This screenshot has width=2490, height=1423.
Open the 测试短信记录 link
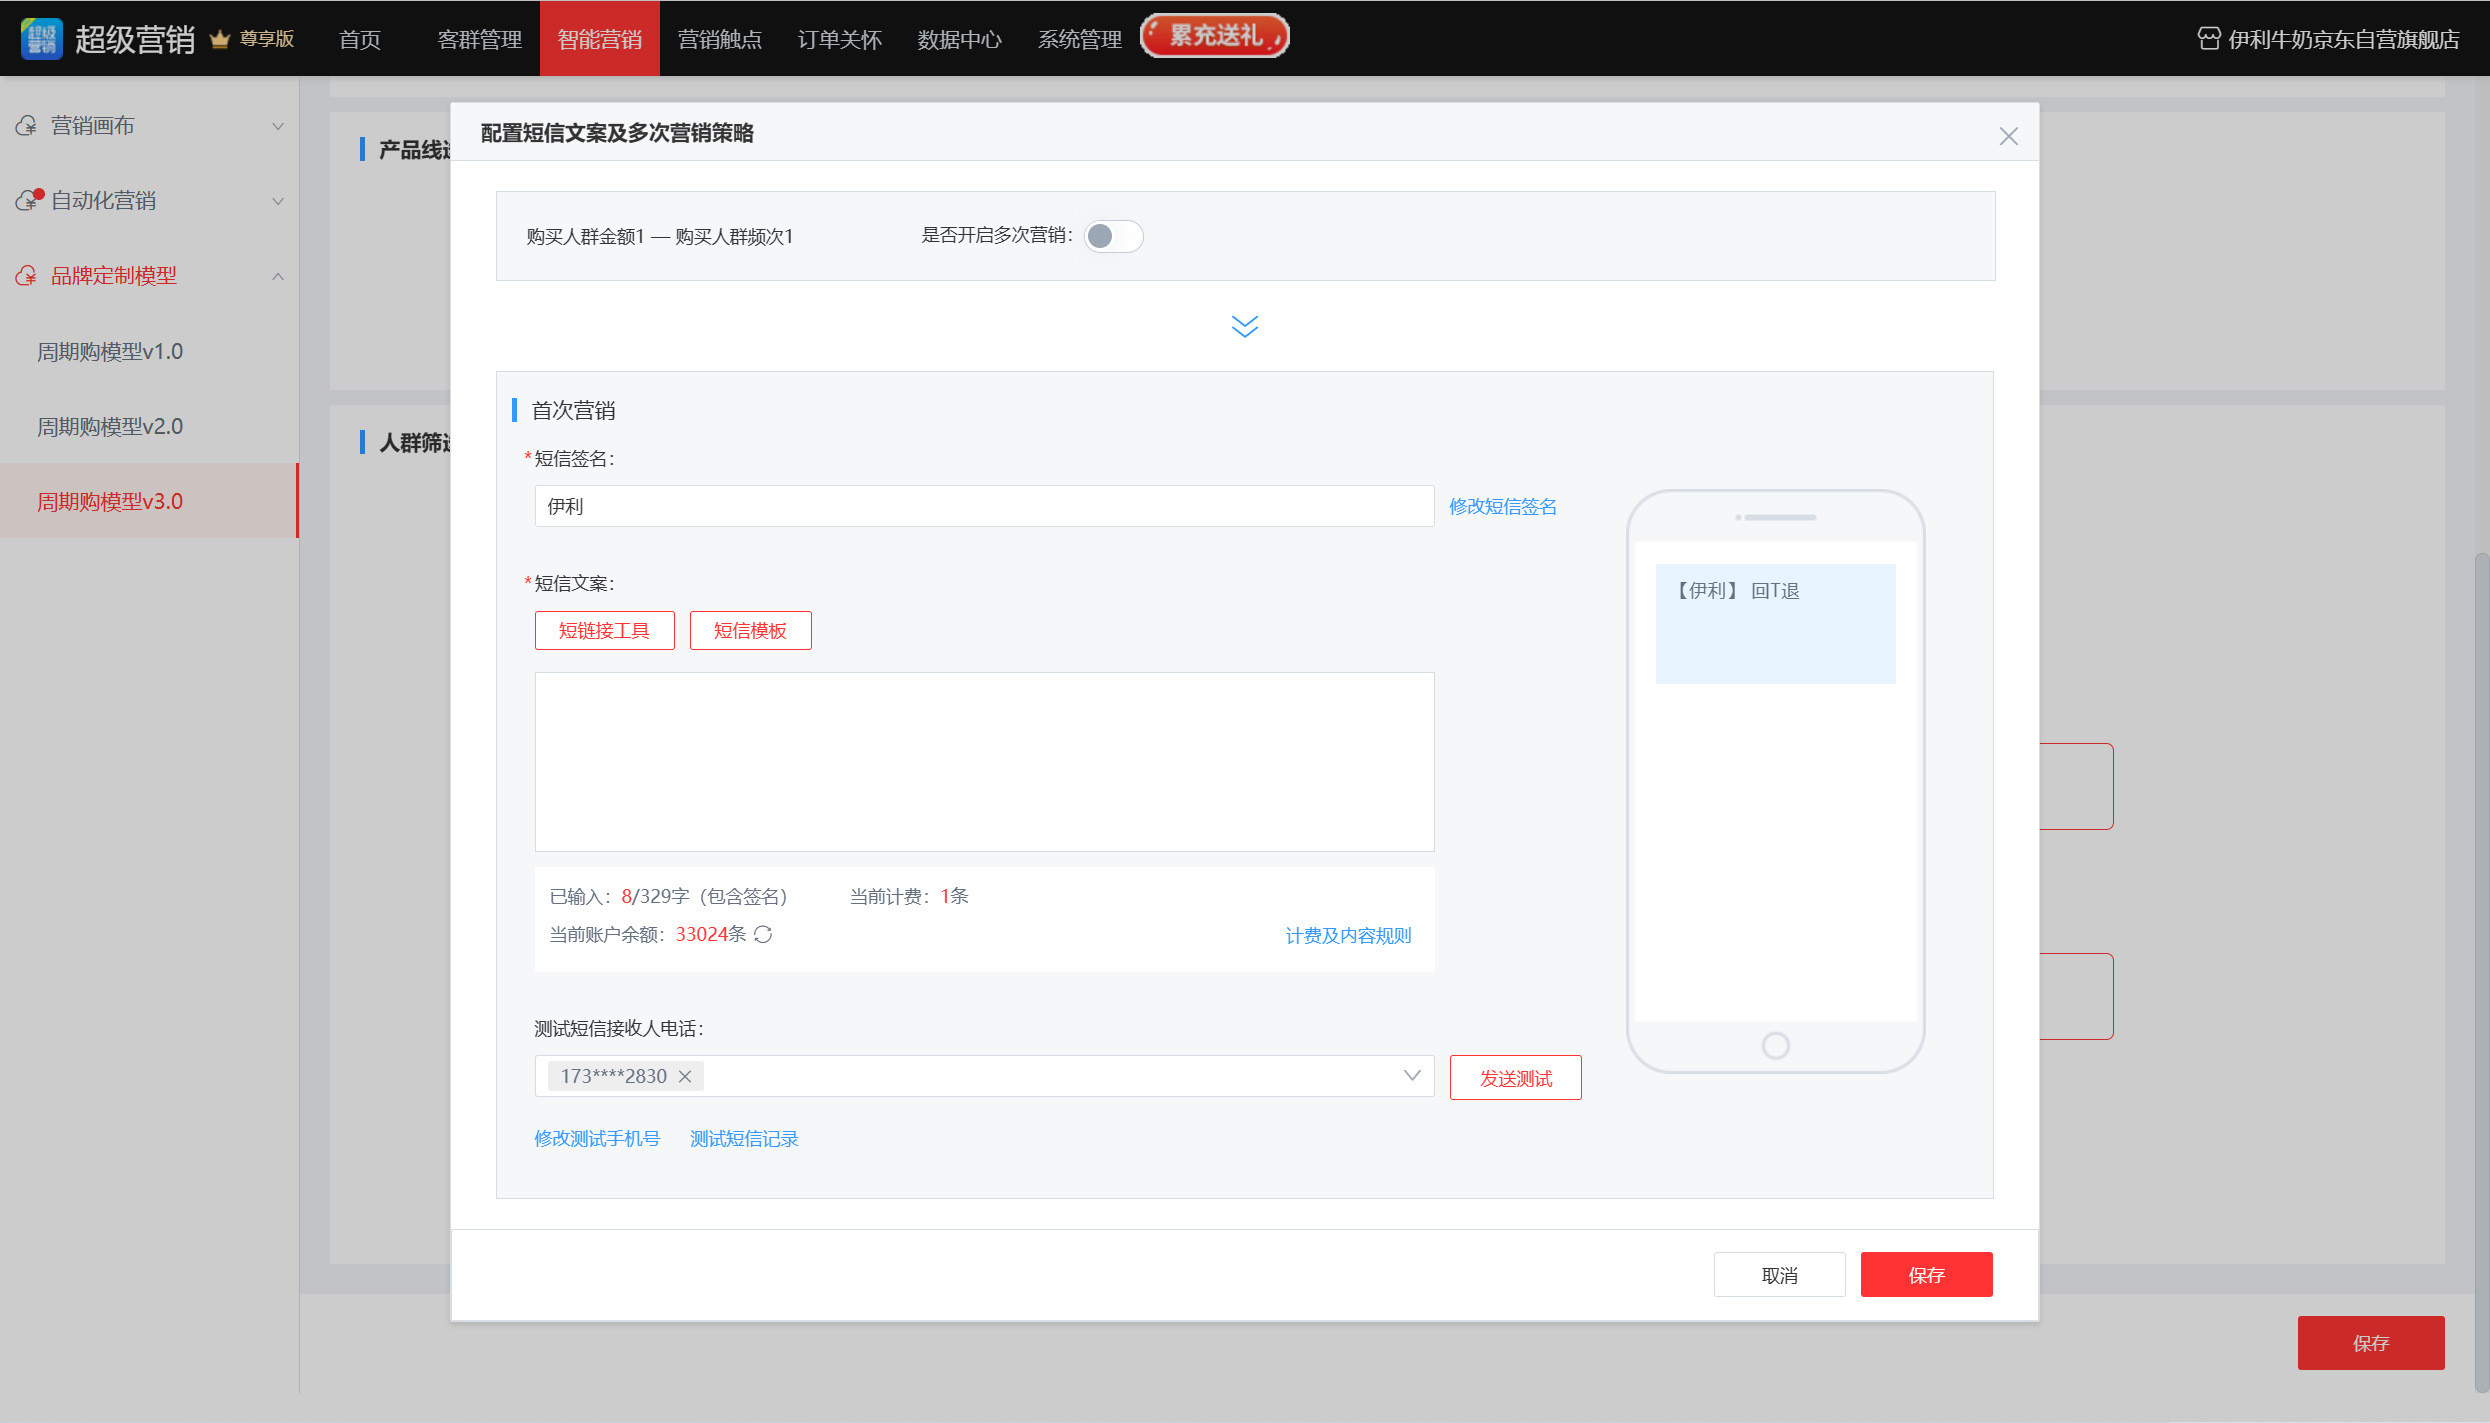[x=744, y=1138]
